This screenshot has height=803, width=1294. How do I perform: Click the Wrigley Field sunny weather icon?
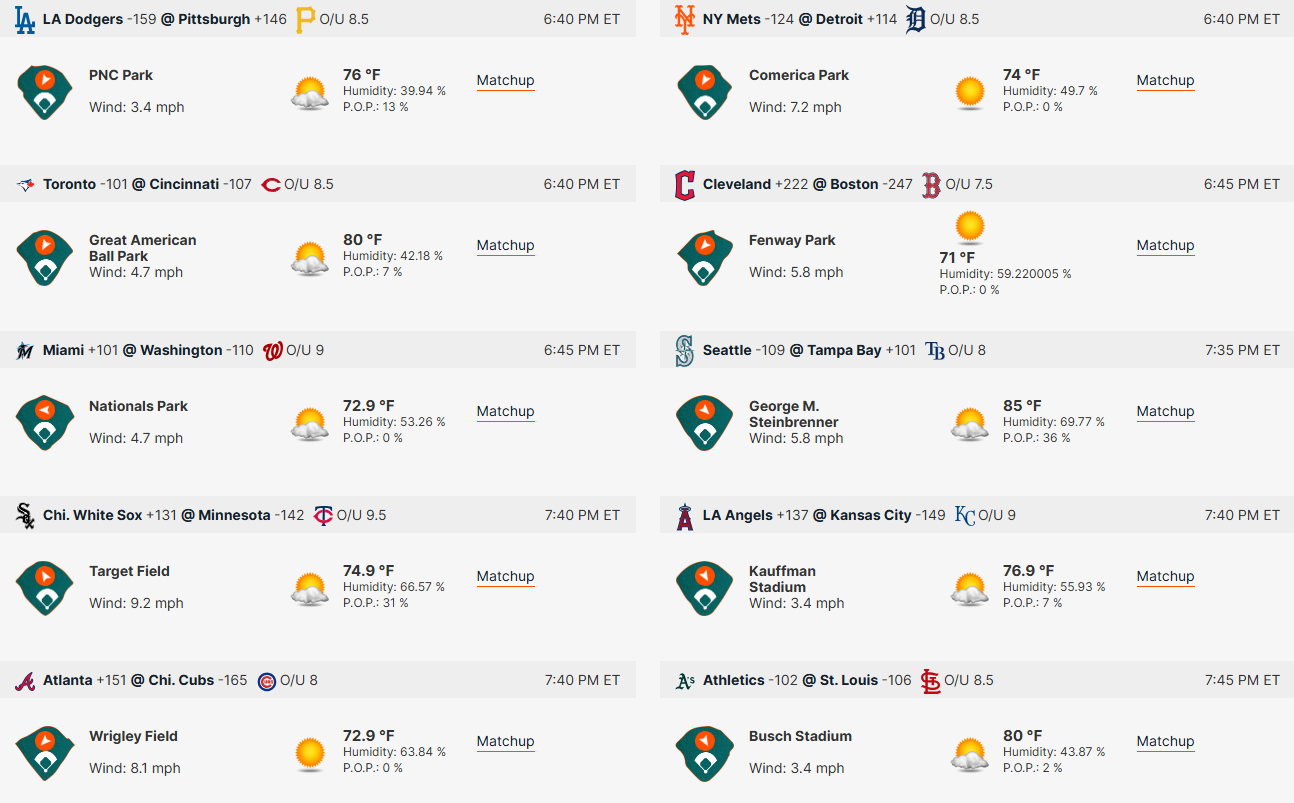310,753
